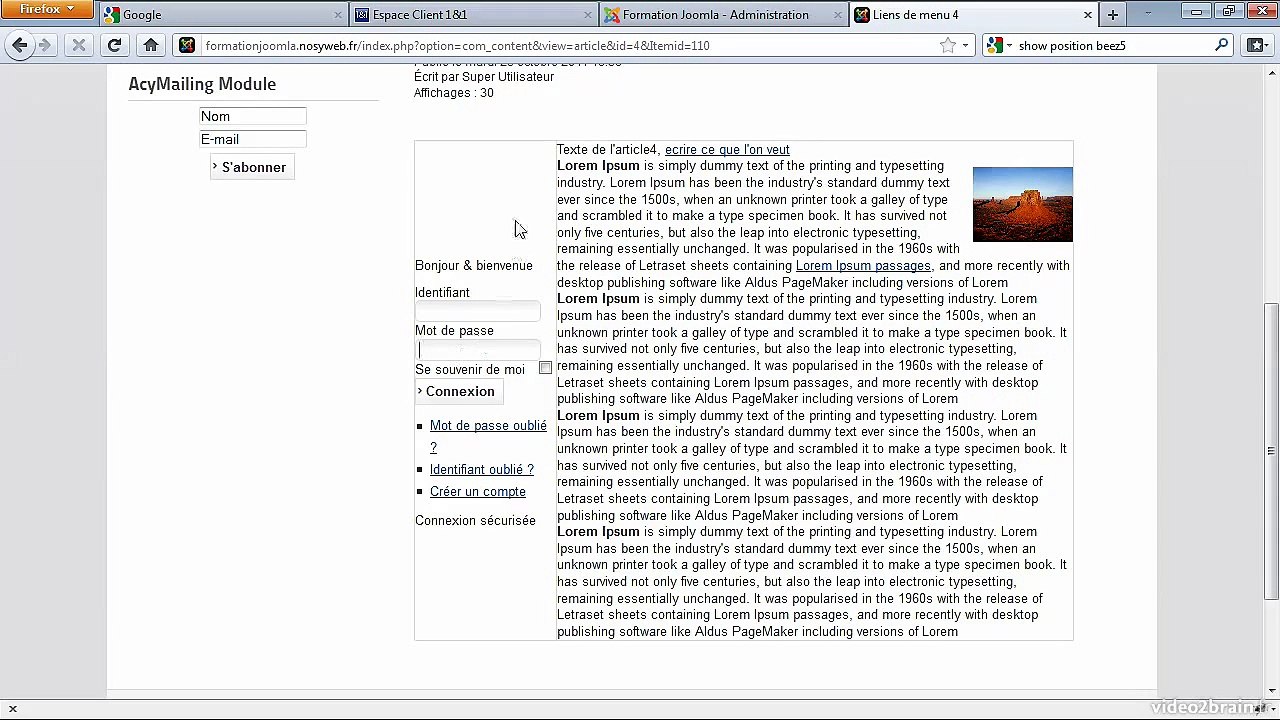The image size is (1280, 720).
Task: Click the AcyMailing Module heading
Action: (x=202, y=84)
